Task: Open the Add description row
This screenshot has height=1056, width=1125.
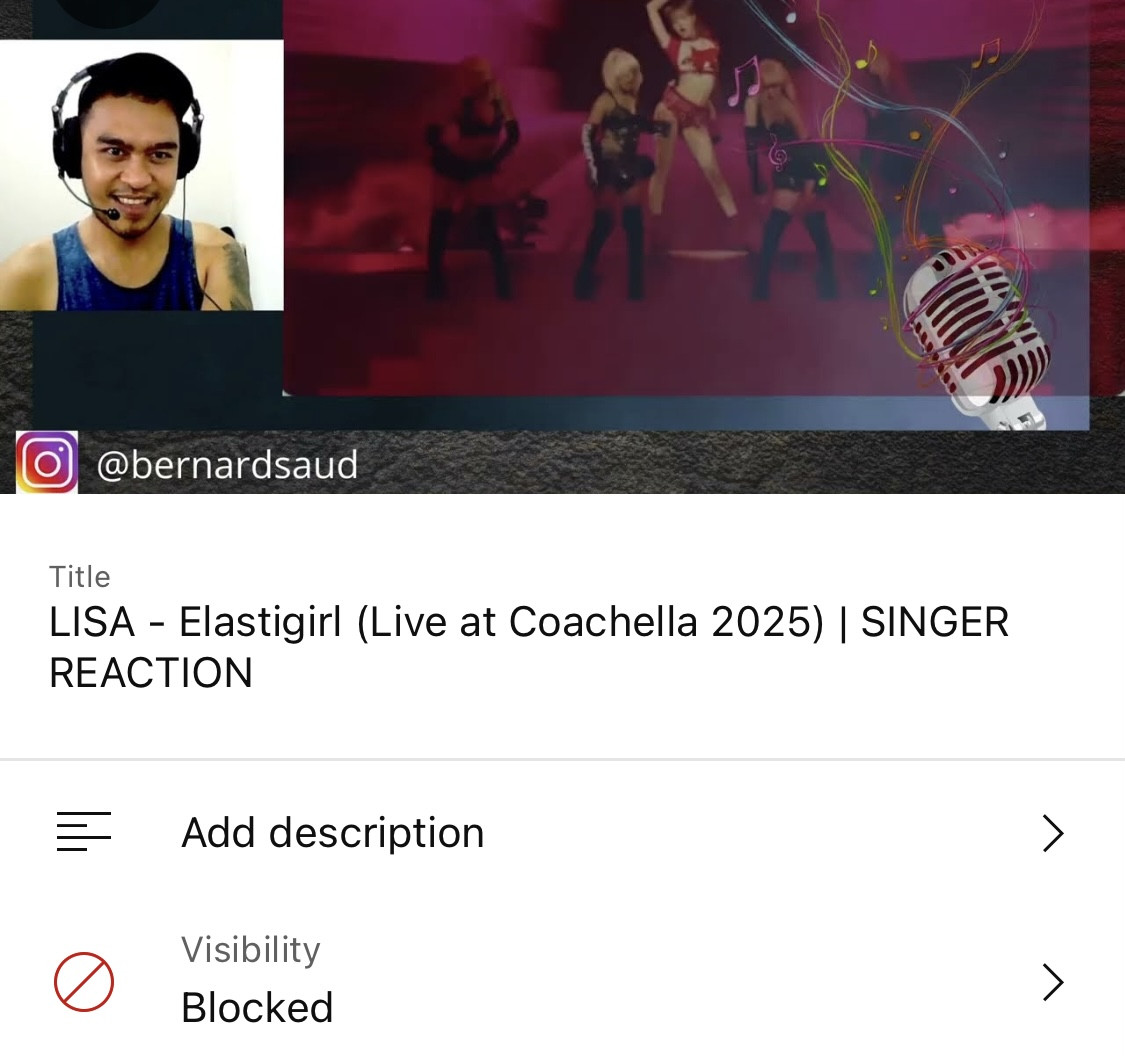Action: click(562, 833)
